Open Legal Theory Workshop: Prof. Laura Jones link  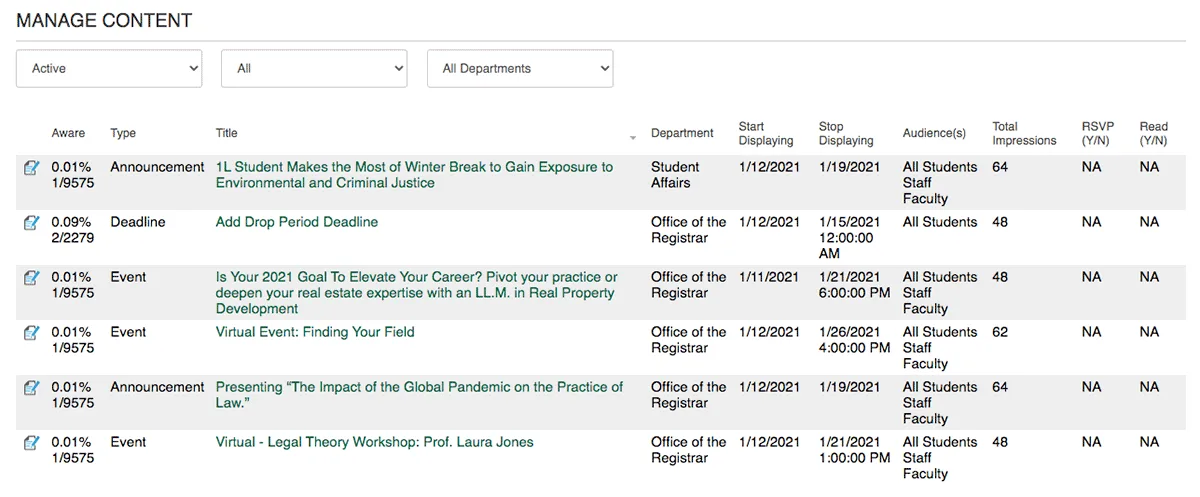375,442
